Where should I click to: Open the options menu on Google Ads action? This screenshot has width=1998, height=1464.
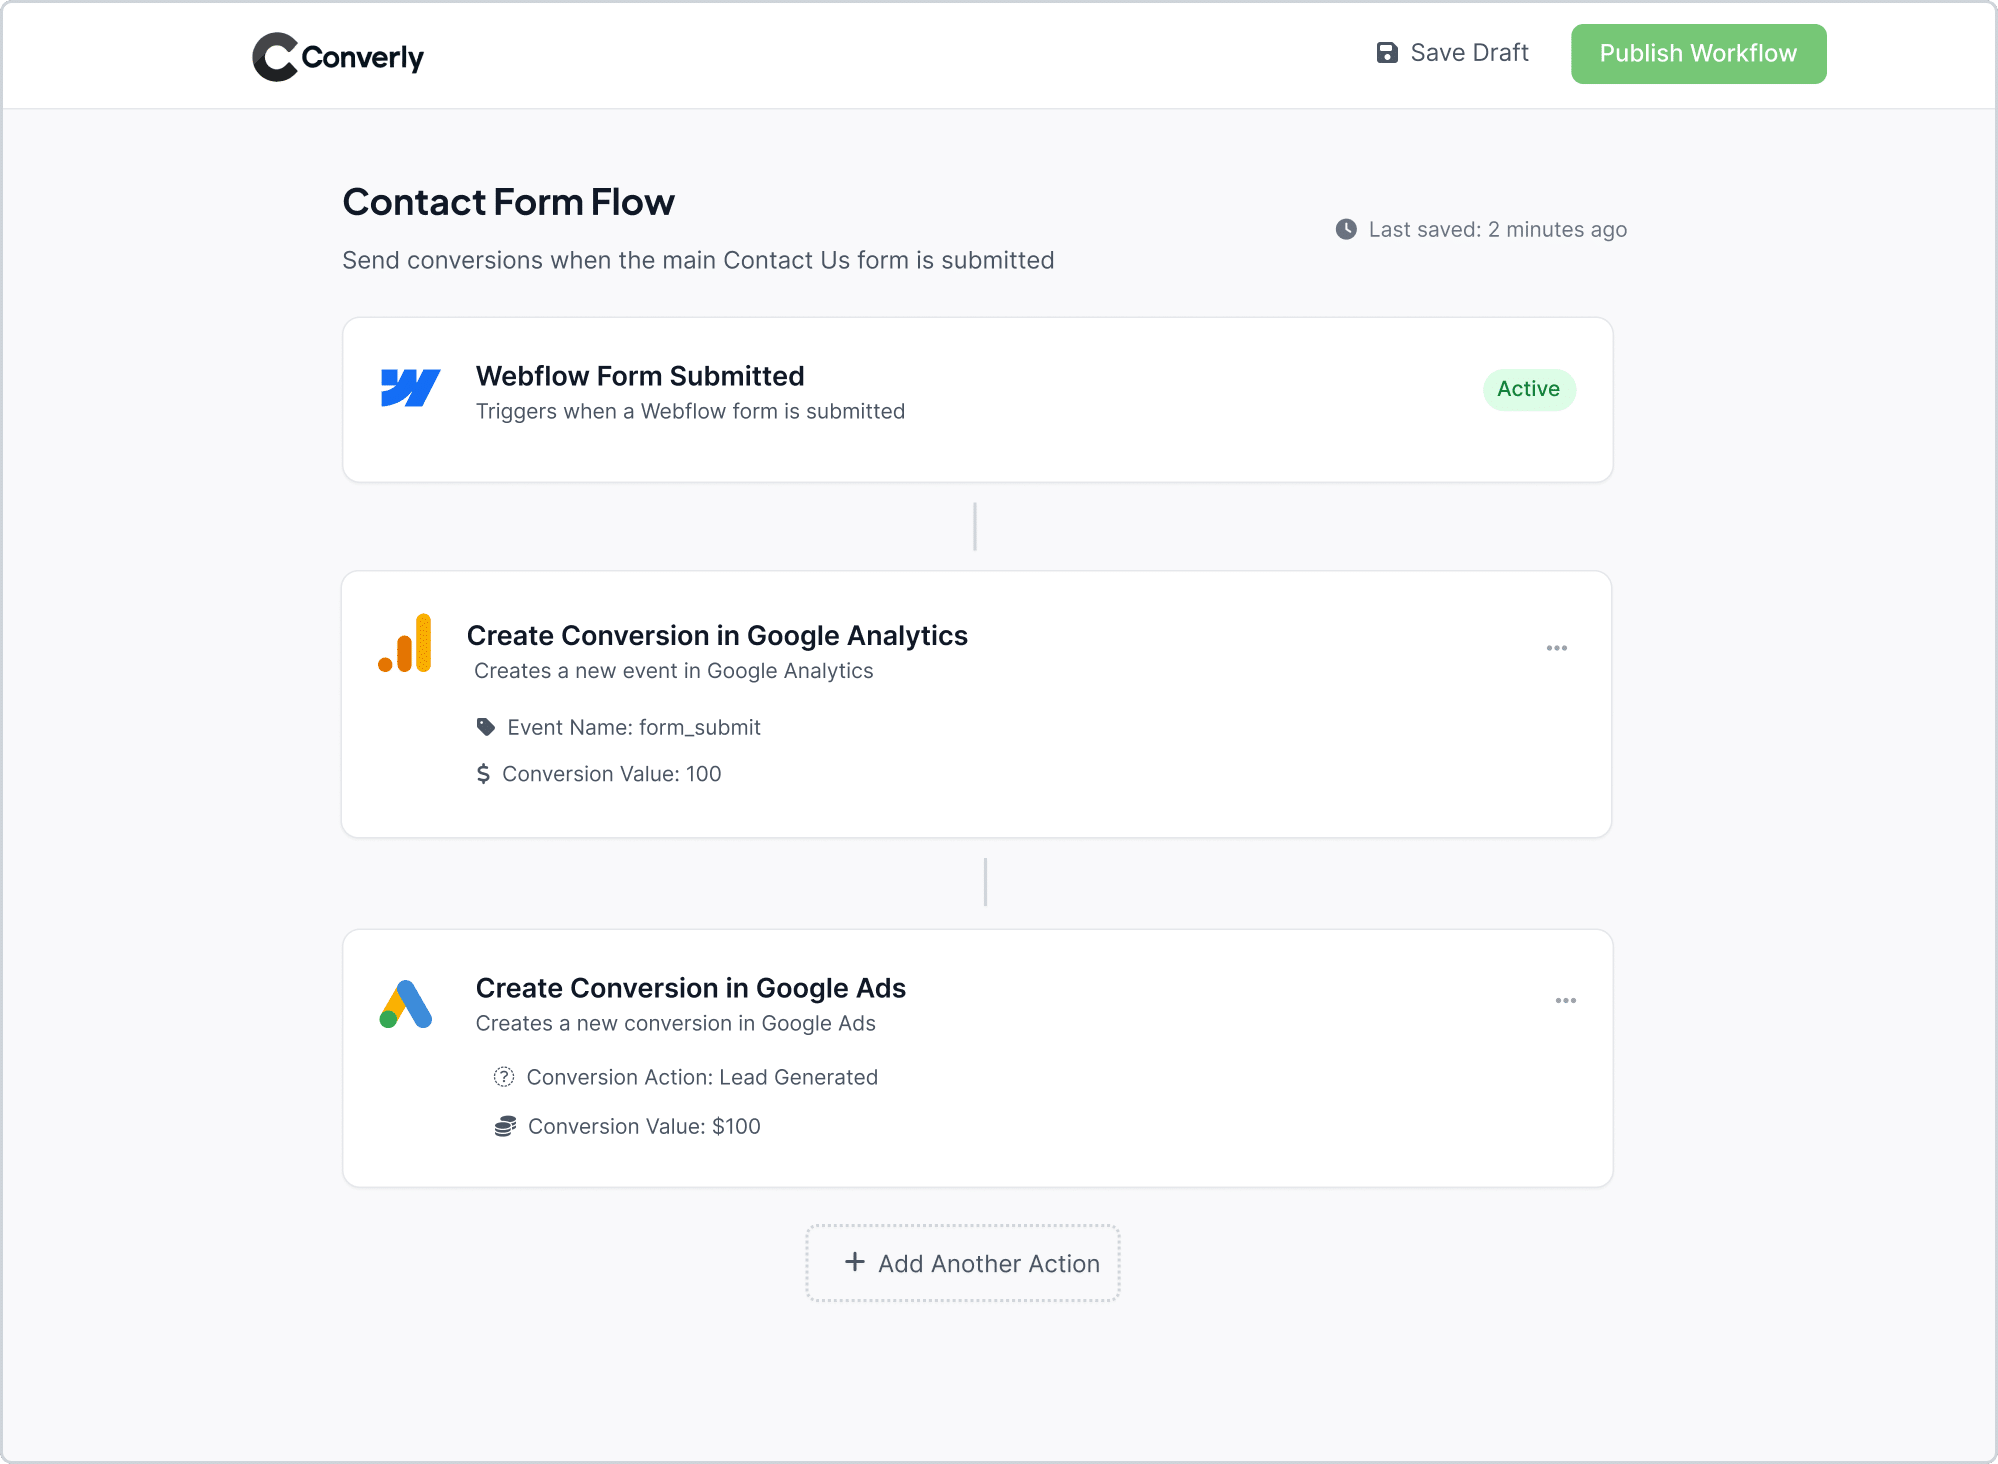point(1566,1000)
